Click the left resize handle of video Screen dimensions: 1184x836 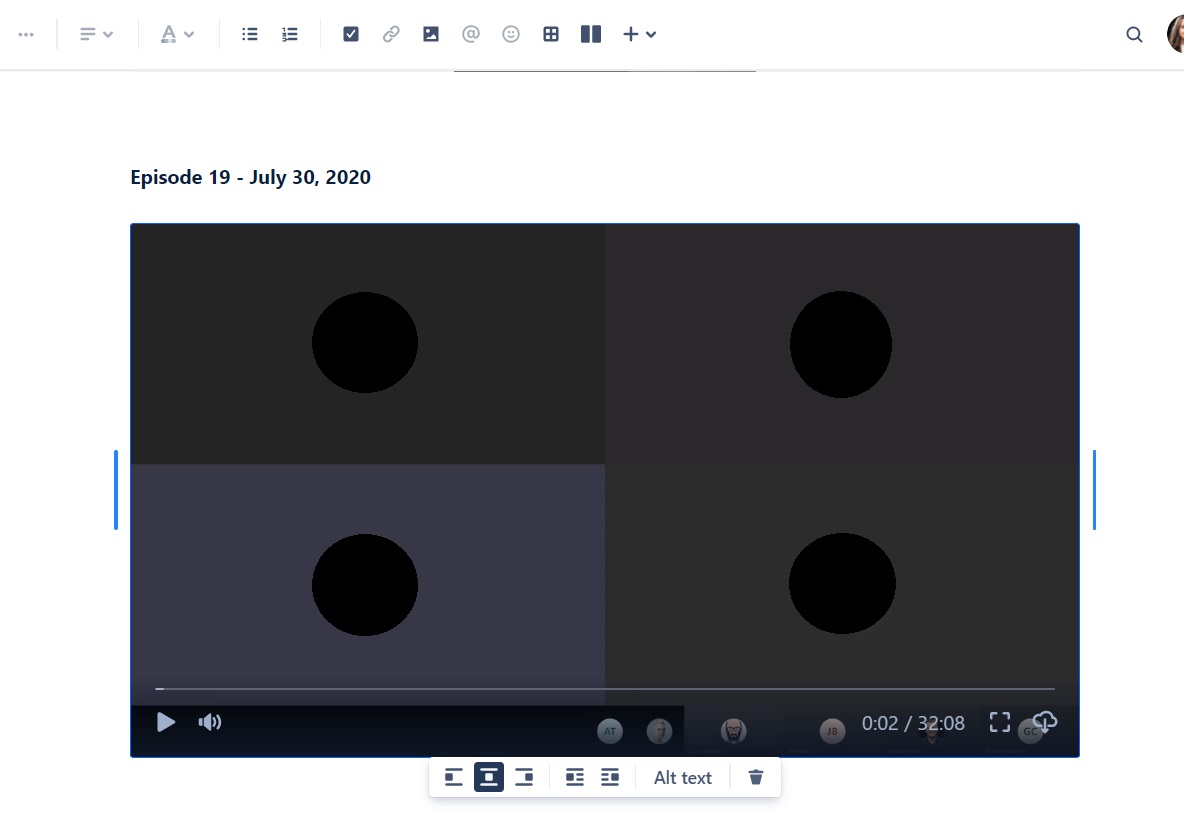point(116,490)
